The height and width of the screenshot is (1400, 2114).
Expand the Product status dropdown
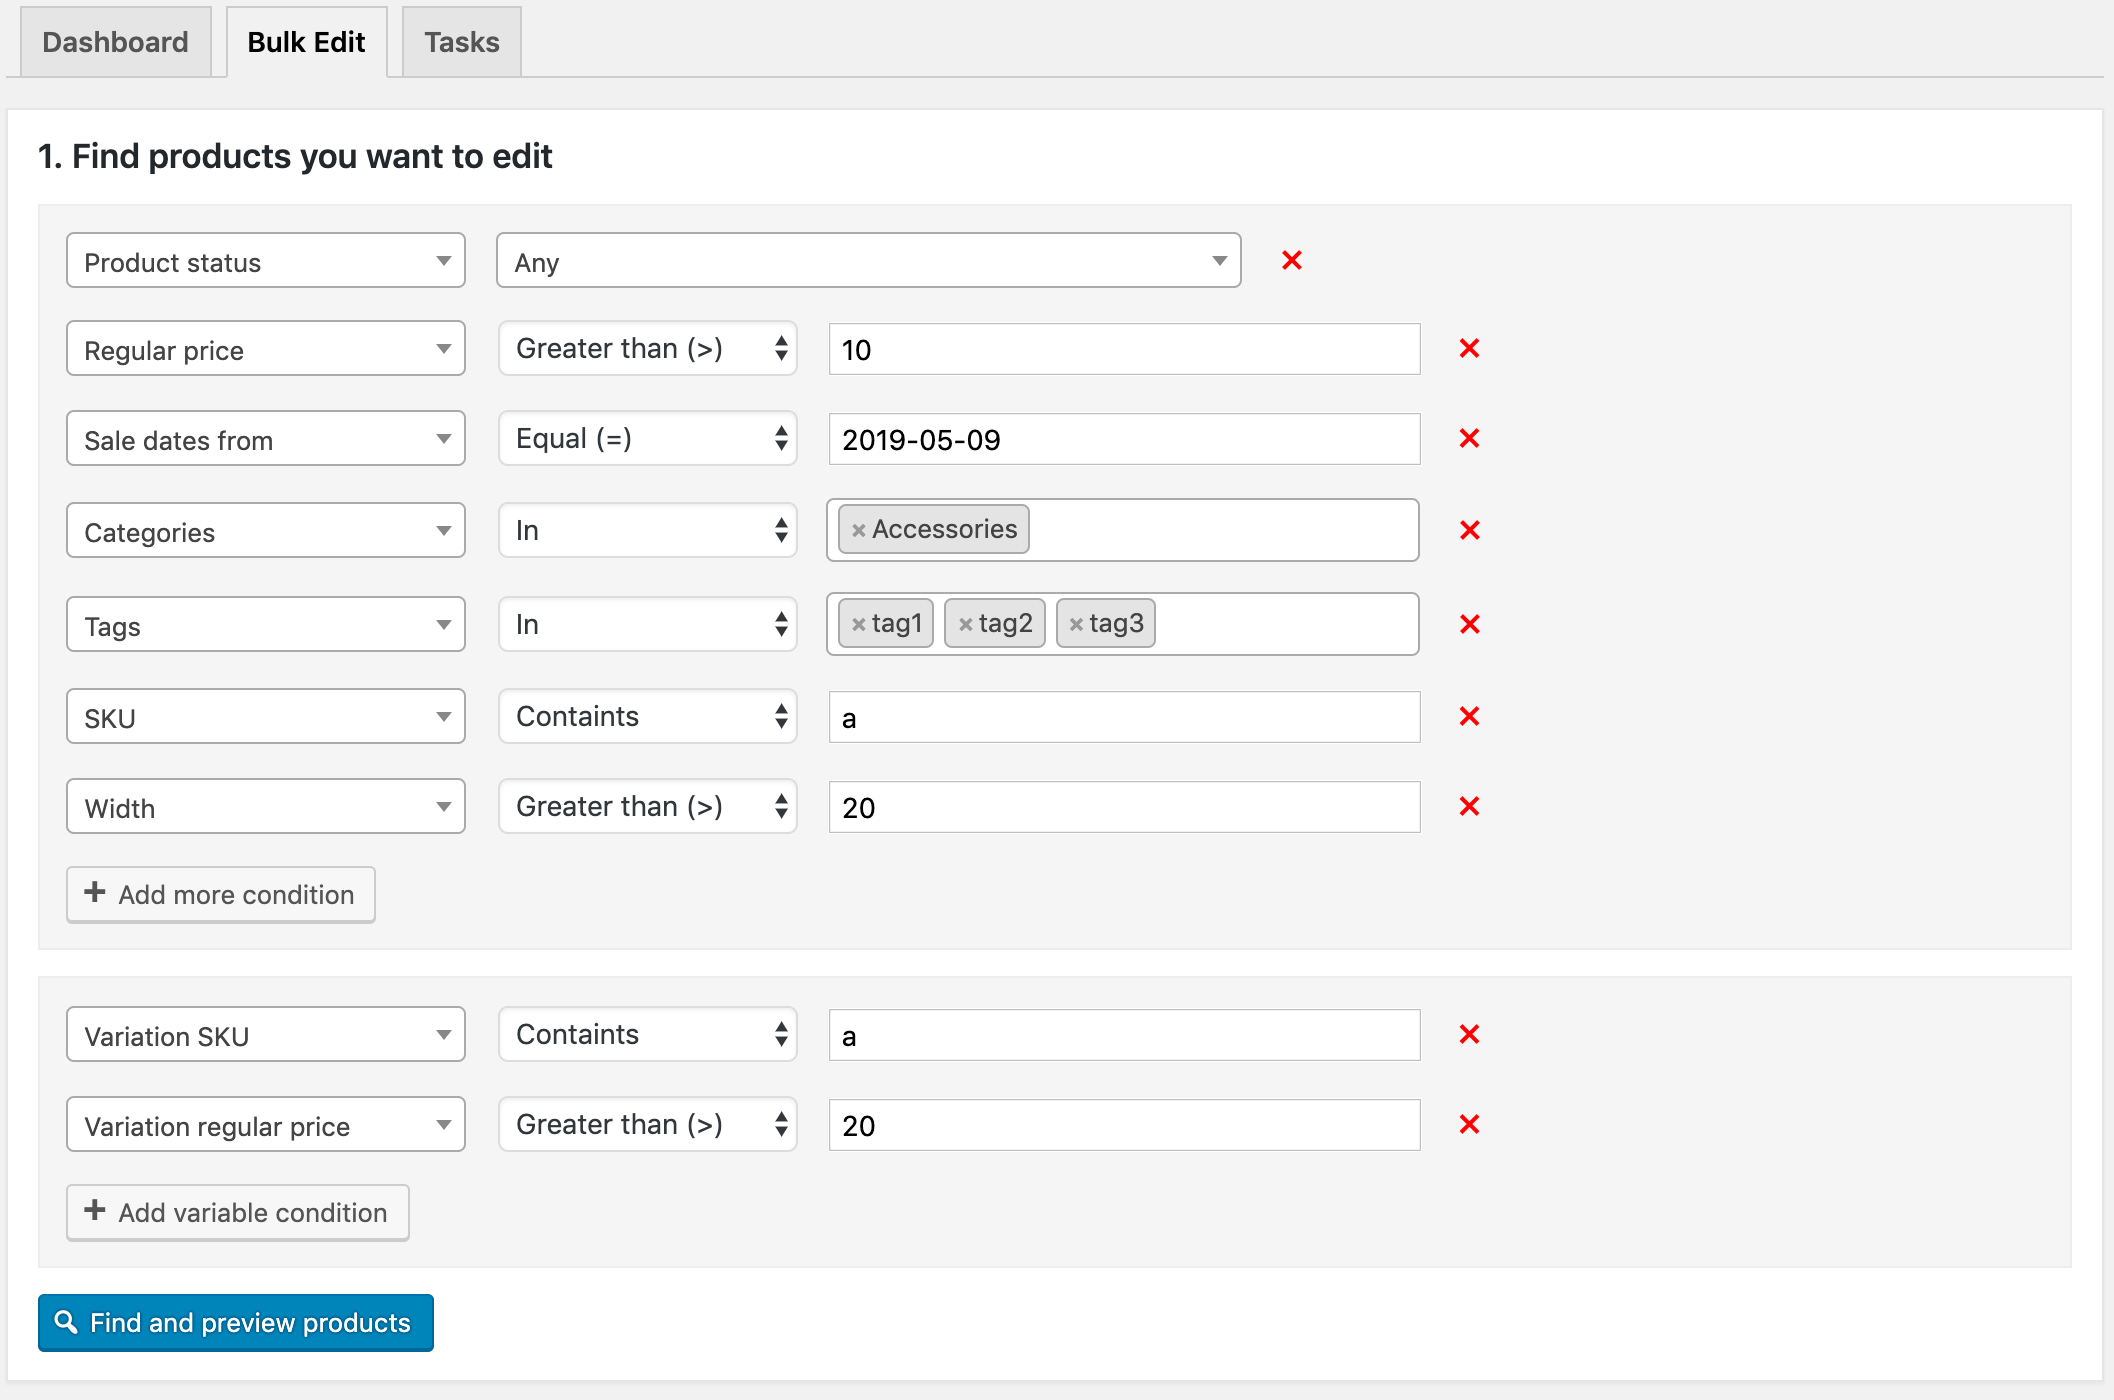pyautogui.click(x=266, y=261)
